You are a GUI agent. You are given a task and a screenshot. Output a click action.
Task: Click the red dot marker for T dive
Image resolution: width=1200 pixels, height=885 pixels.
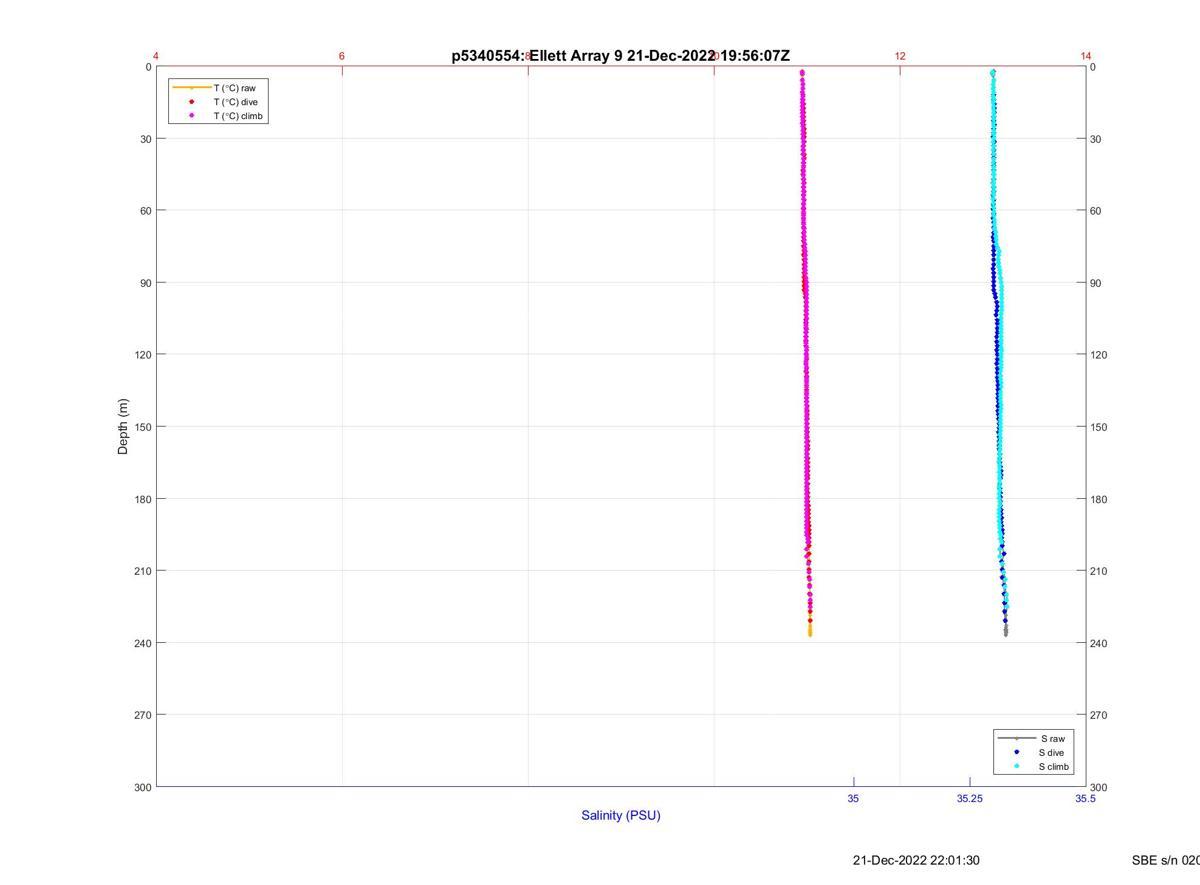pyautogui.click(x=191, y=102)
